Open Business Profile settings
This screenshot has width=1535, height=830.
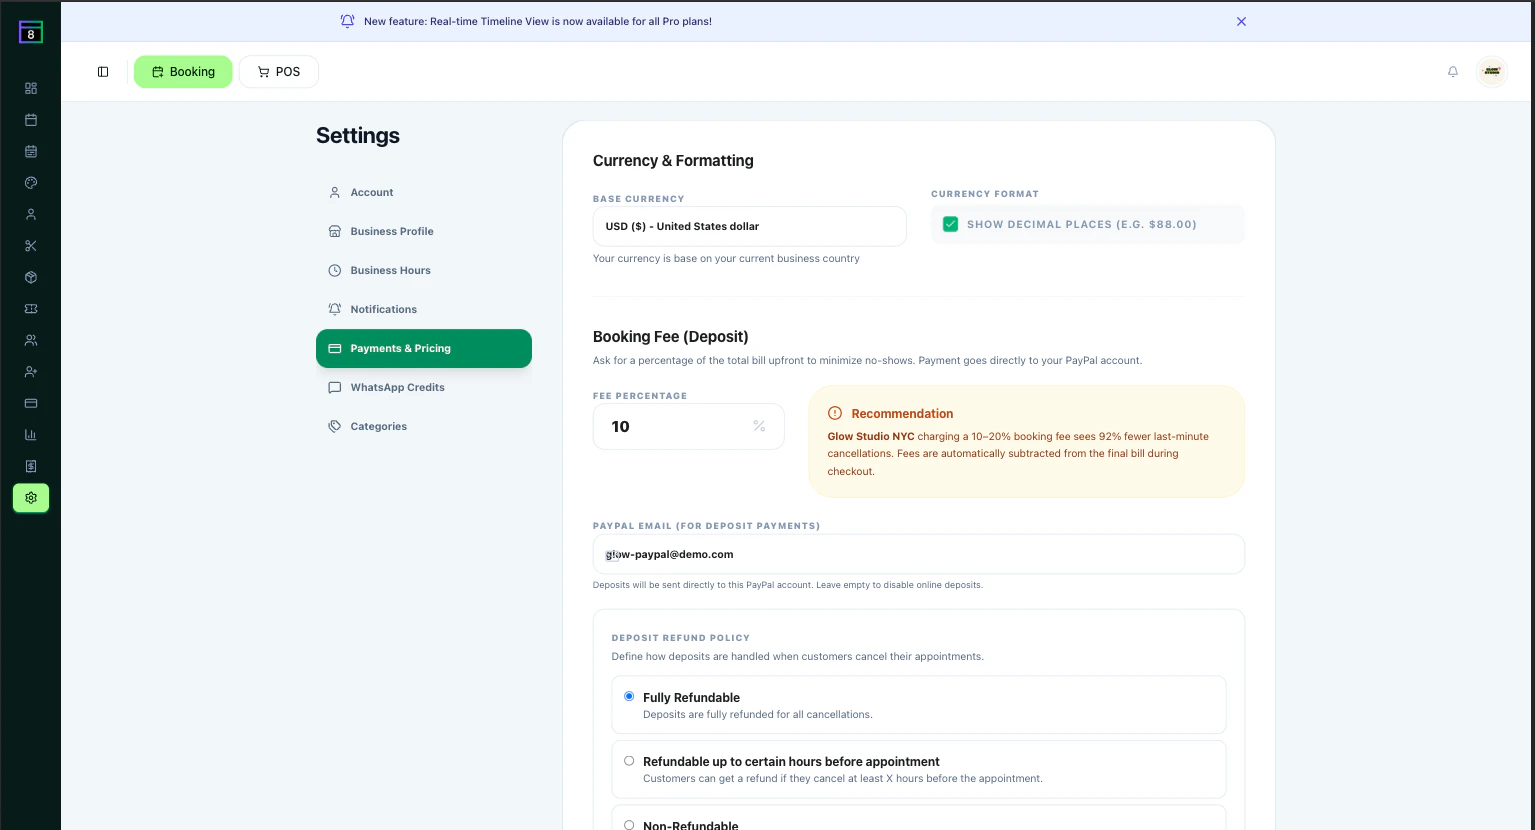coord(424,231)
